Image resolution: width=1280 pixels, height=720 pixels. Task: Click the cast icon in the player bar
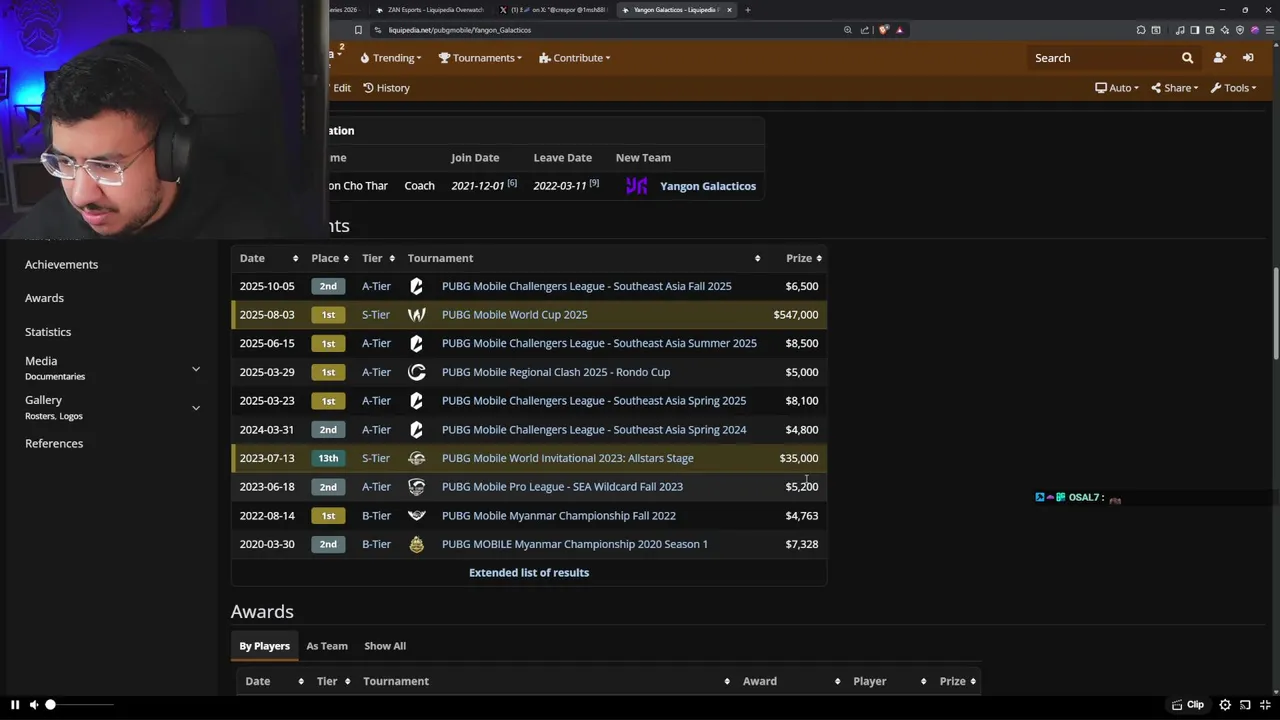[1246, 705]
